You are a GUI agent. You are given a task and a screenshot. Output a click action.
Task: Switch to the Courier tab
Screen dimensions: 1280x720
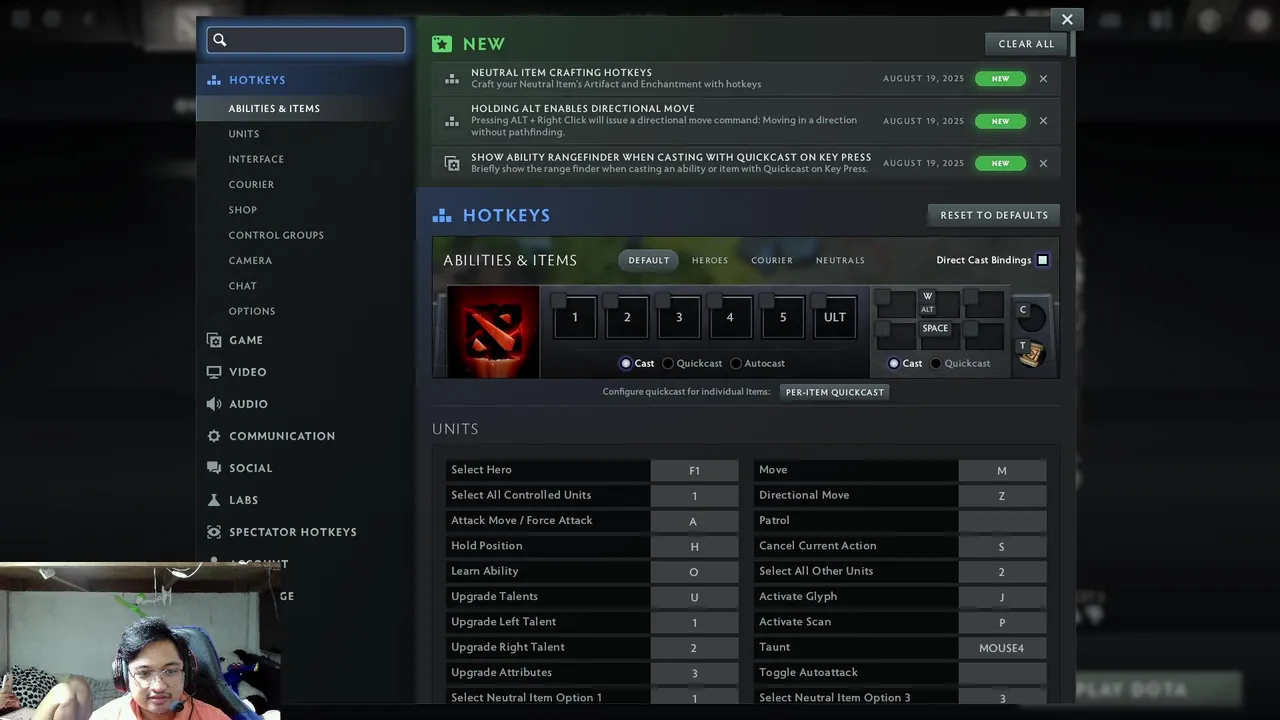(772, 260)
